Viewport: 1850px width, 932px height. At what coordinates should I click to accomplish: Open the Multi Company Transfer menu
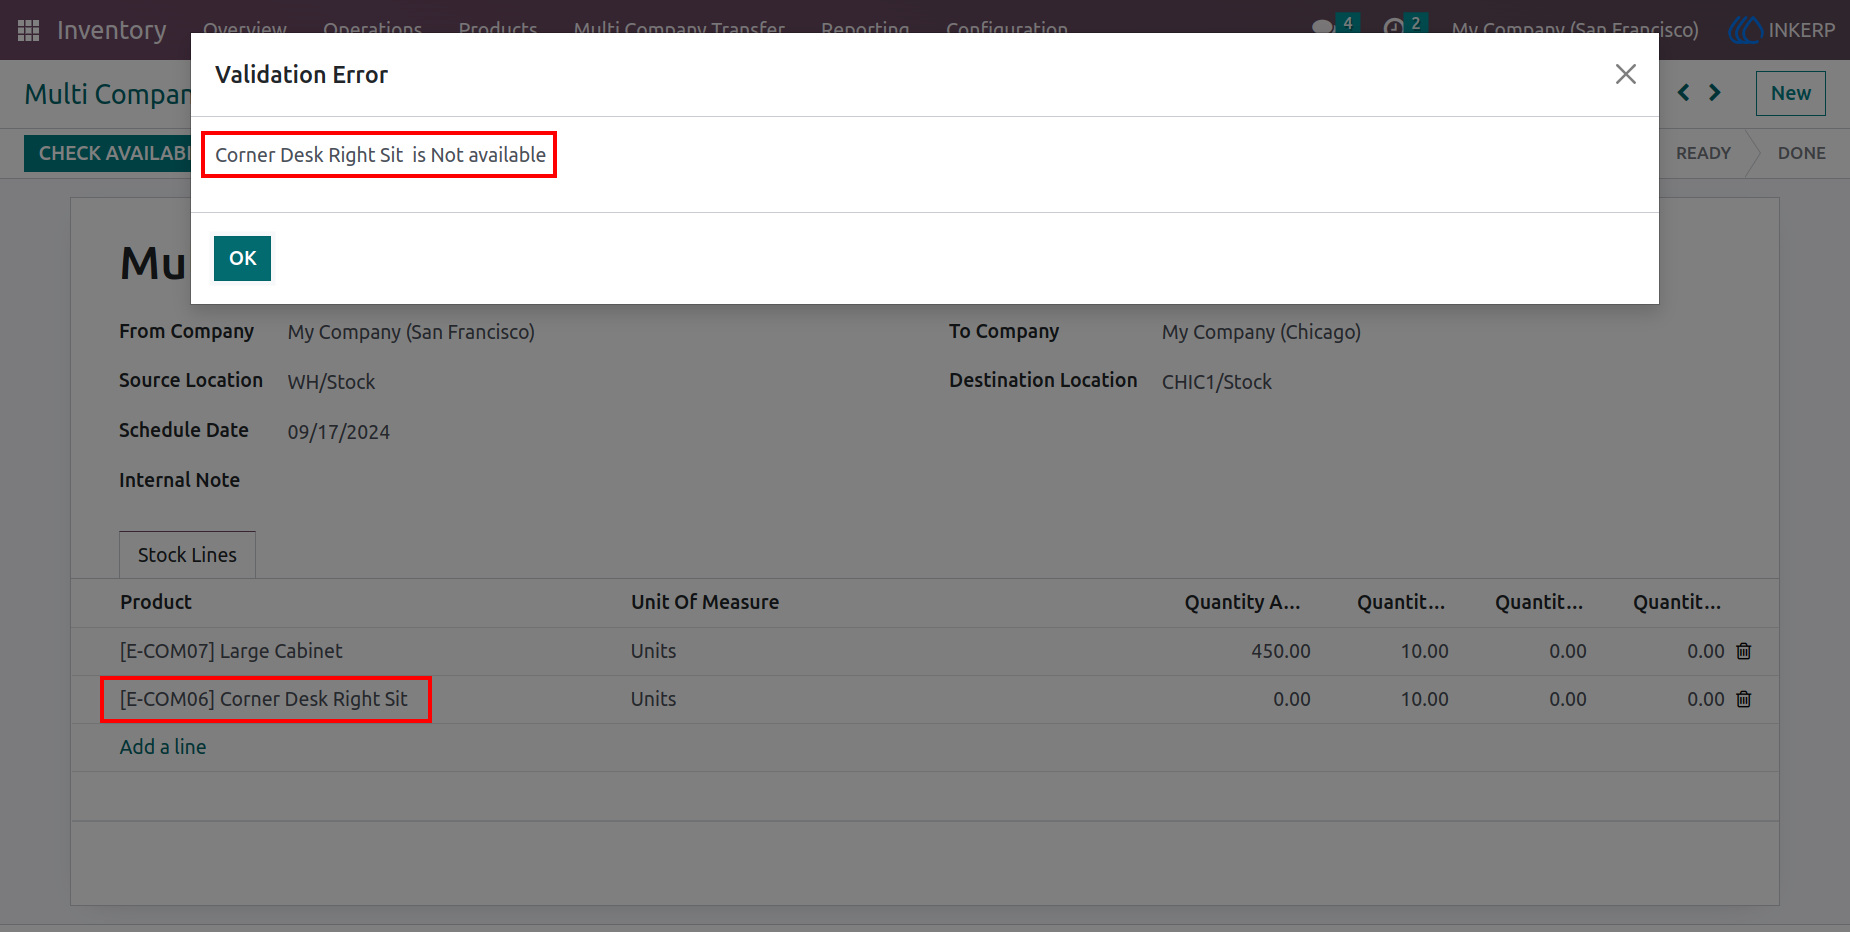679,28
